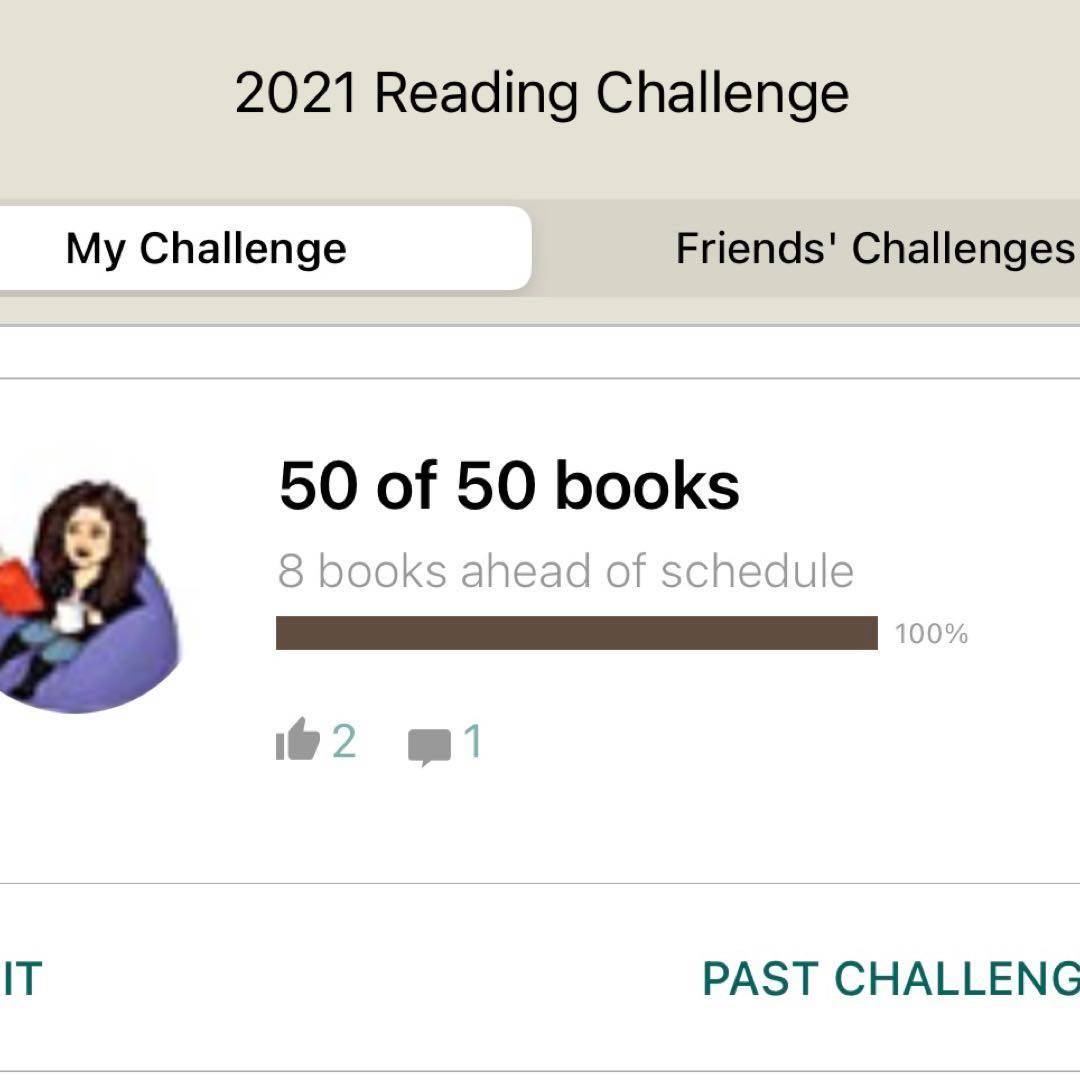
Task: Switch to the Friends' Challenges tab
Action: coord(874,248)
